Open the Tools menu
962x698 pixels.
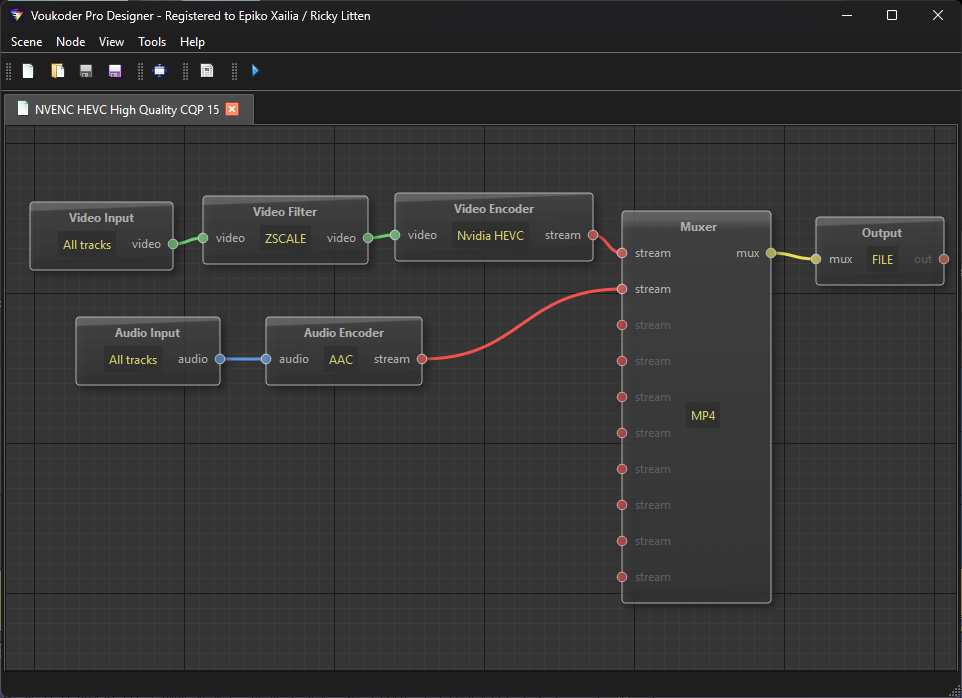[x=152, y=42]
